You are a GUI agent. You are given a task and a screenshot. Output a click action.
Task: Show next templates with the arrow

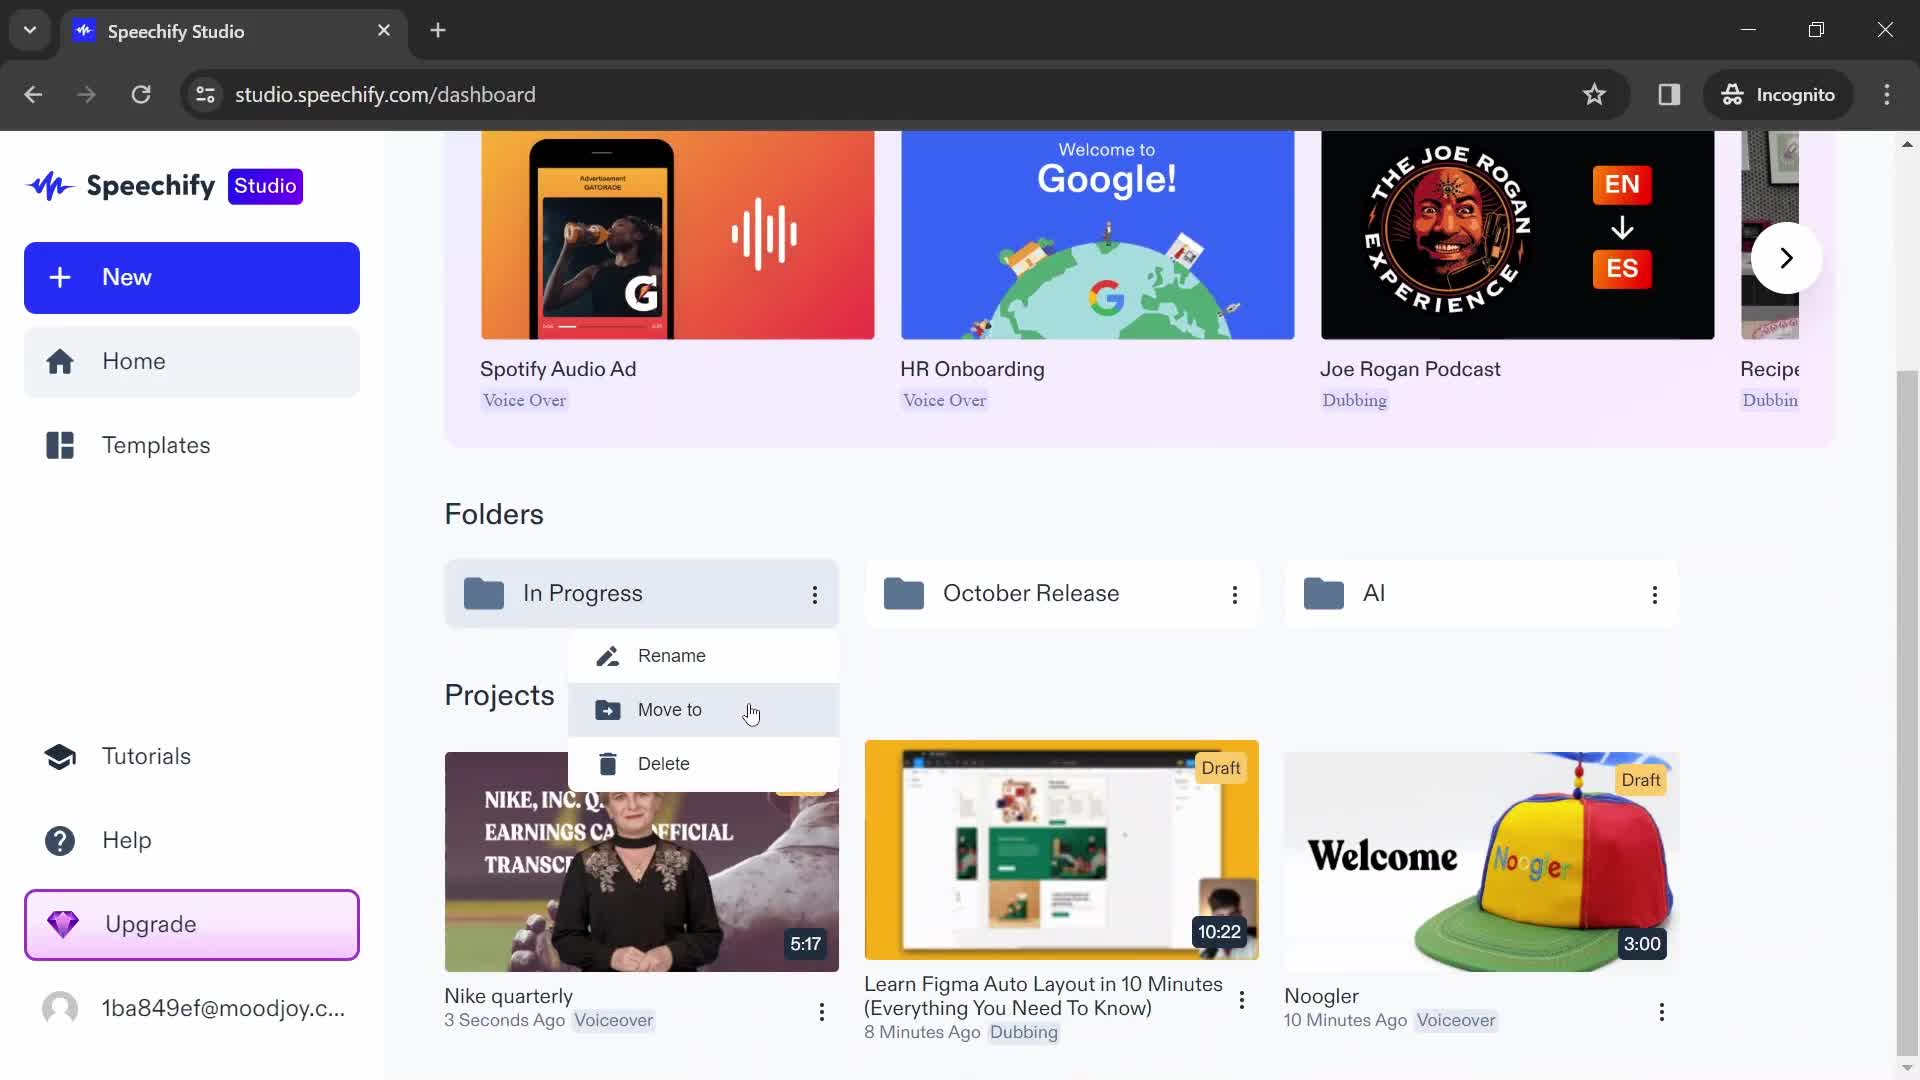tap(1786, 258)
